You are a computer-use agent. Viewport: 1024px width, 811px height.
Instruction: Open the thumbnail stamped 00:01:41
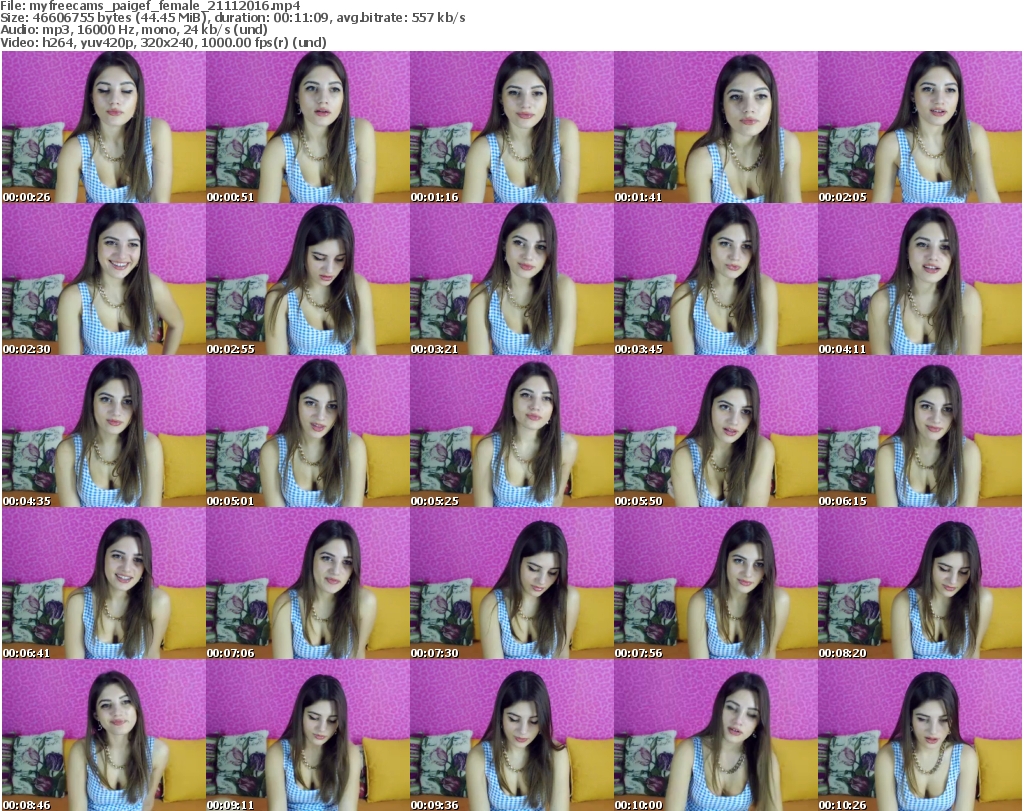tap(716, 127)
